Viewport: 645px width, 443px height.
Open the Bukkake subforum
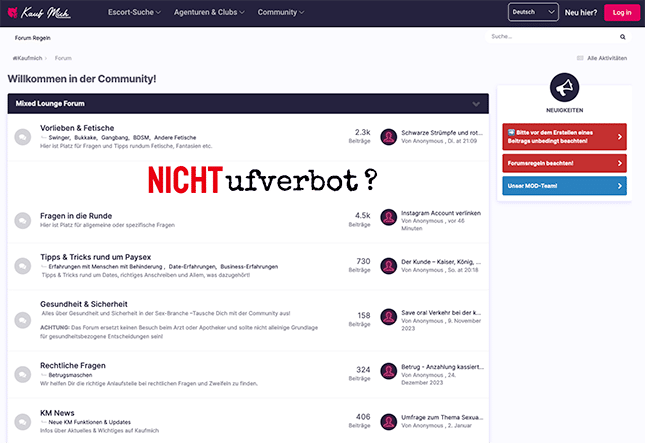point(86,138)
